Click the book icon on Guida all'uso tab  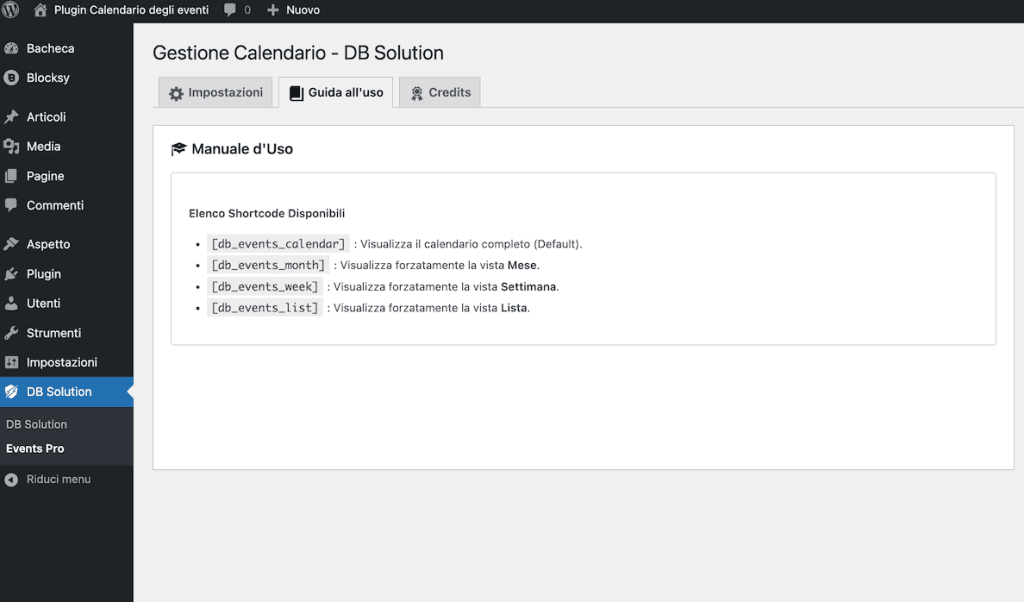tap(296, 93)
